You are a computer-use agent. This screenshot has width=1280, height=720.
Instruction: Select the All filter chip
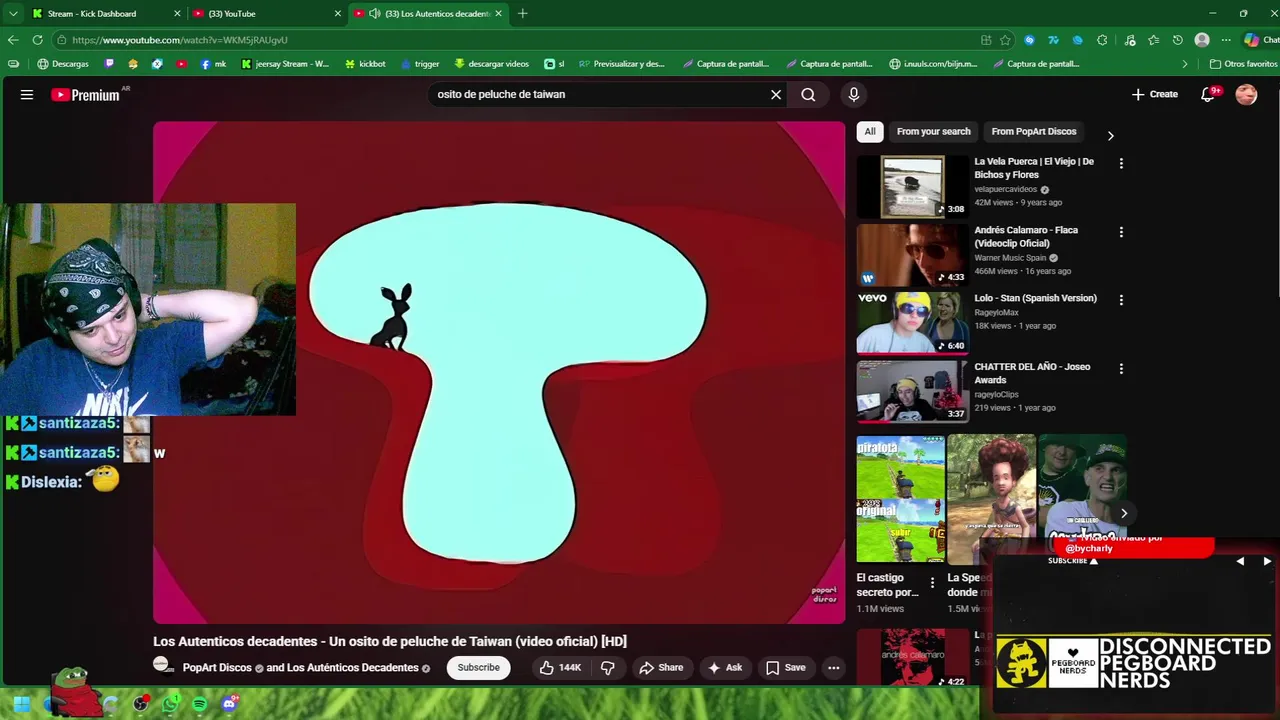(870, 132)
